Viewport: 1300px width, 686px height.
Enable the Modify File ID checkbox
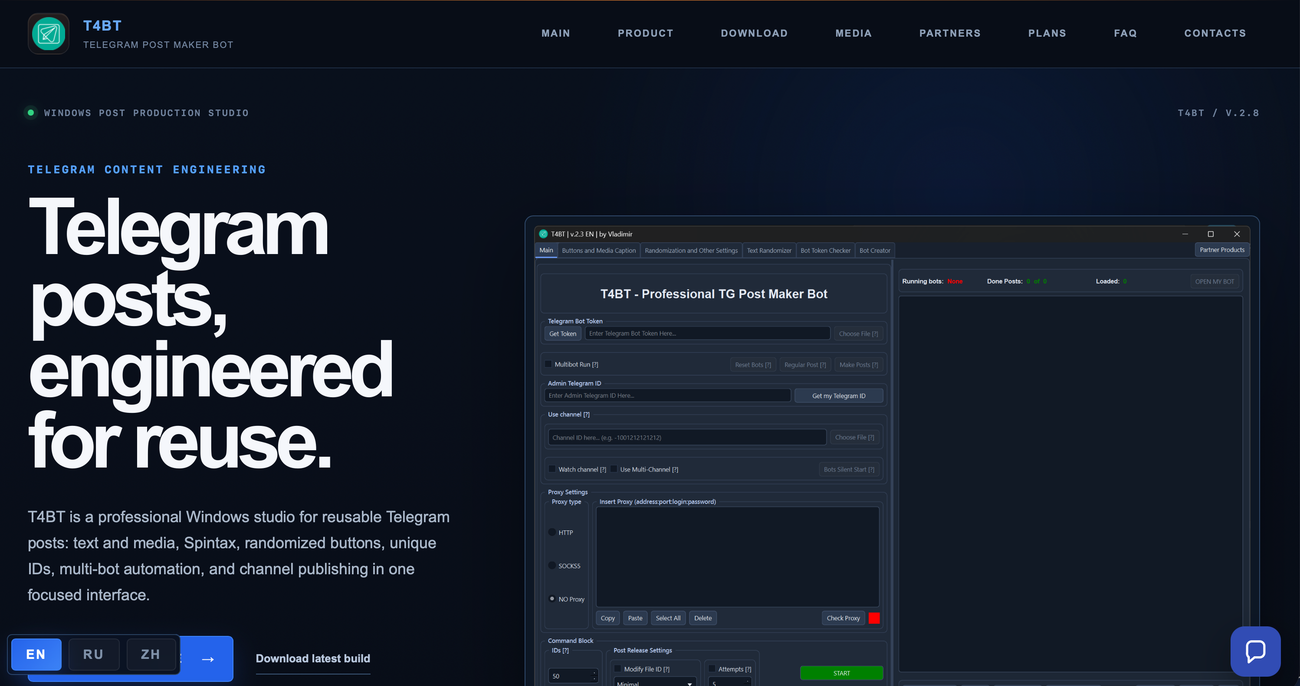click(618, 669)
